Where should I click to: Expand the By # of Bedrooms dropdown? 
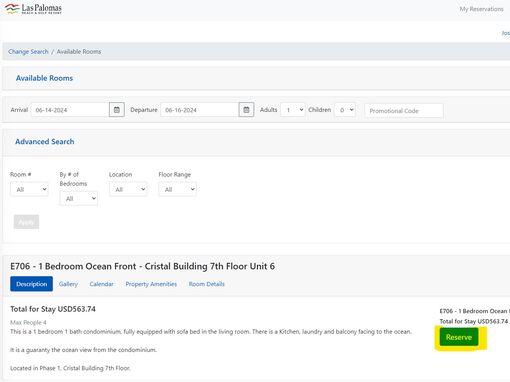tap(79, 198)
